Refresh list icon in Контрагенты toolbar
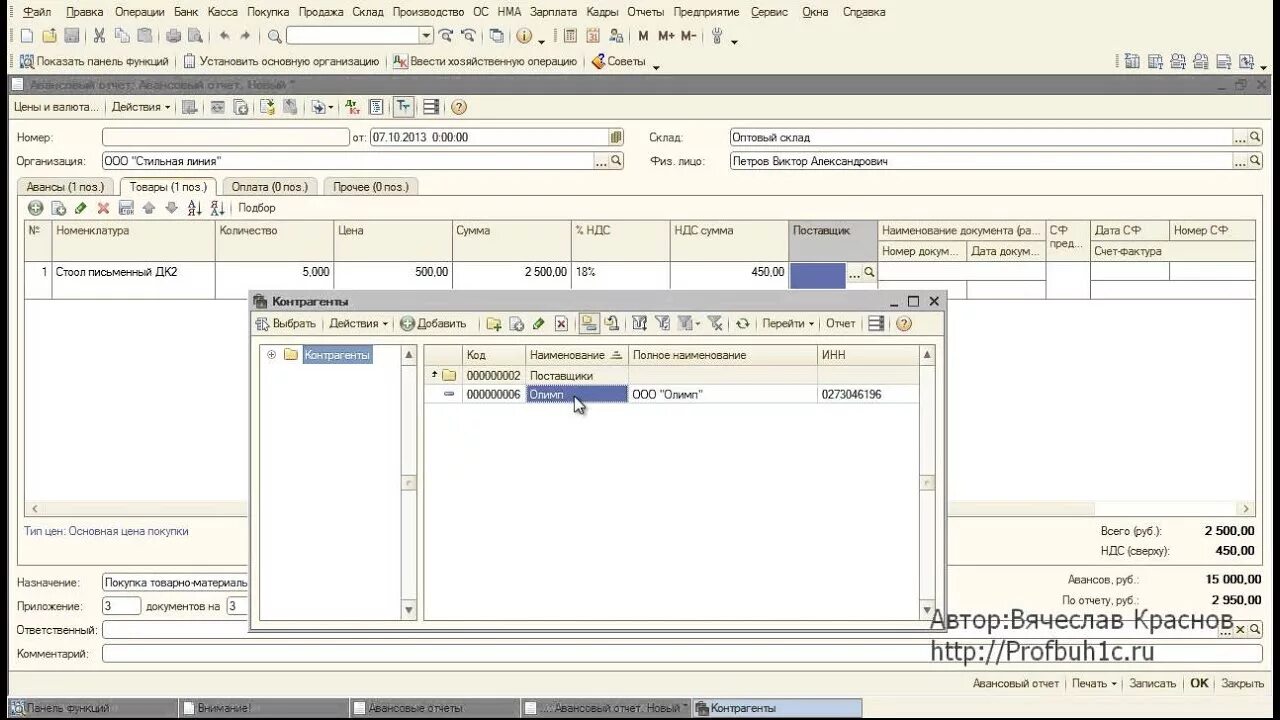Image resolution: width=1280 pixels, height=720 pixels. coord(742,324)
